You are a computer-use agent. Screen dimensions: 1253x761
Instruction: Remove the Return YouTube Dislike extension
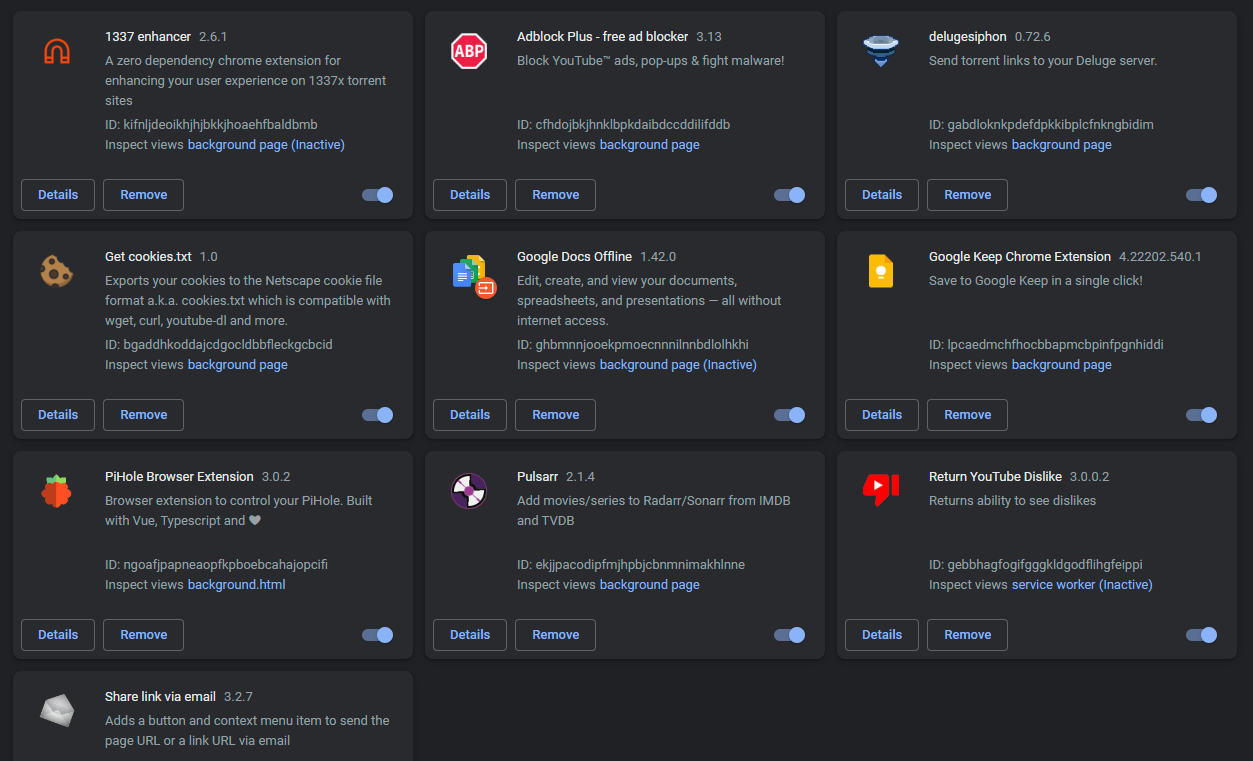point(967,635)
